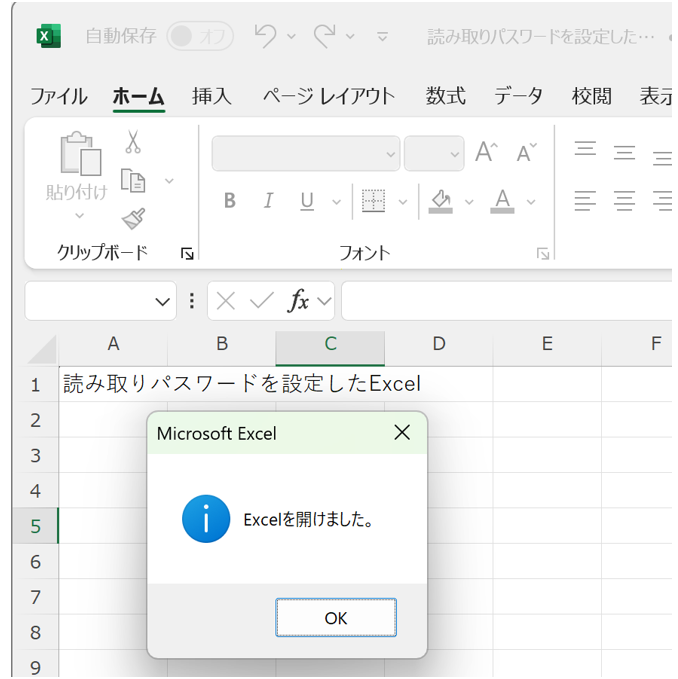Click the Excelを開けました。 message text
The image size is (678, 679).
tap(308, 519)
